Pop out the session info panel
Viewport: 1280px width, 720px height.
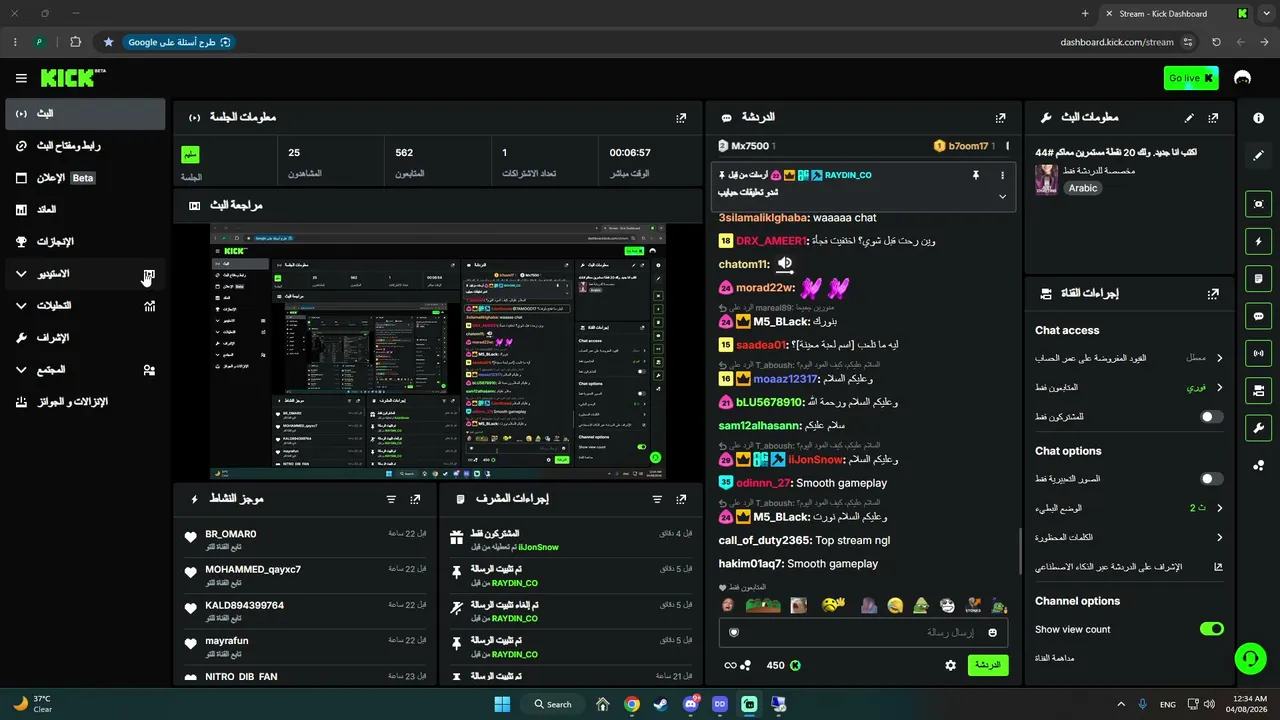[681, 118]
